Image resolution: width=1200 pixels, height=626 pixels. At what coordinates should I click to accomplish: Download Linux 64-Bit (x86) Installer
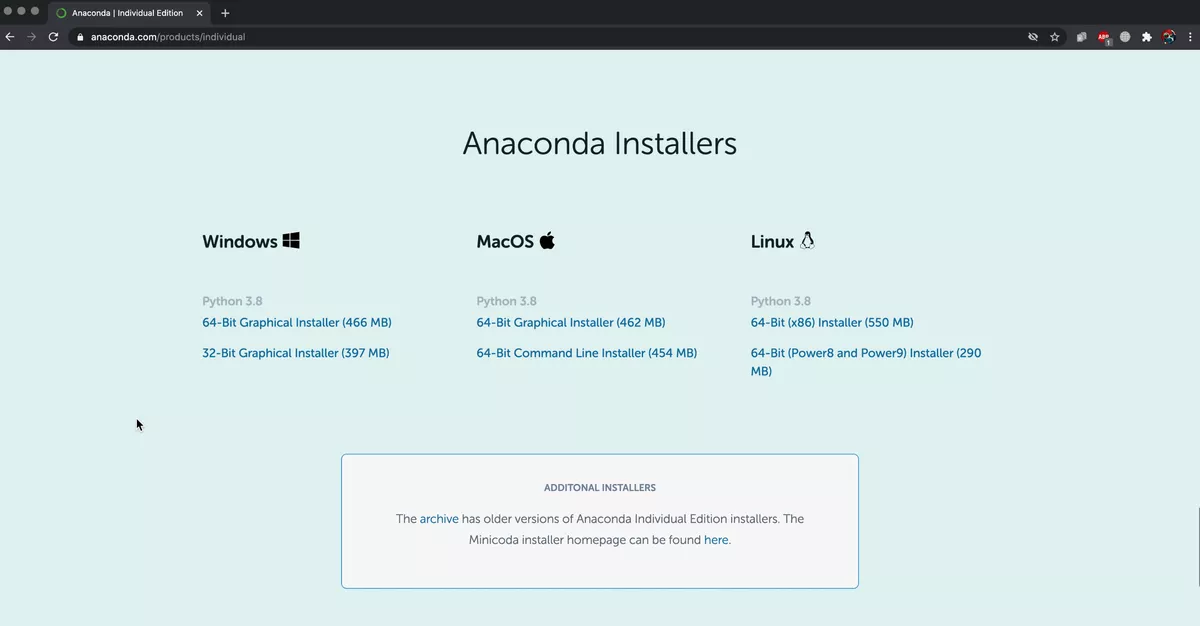coord(832,323)
